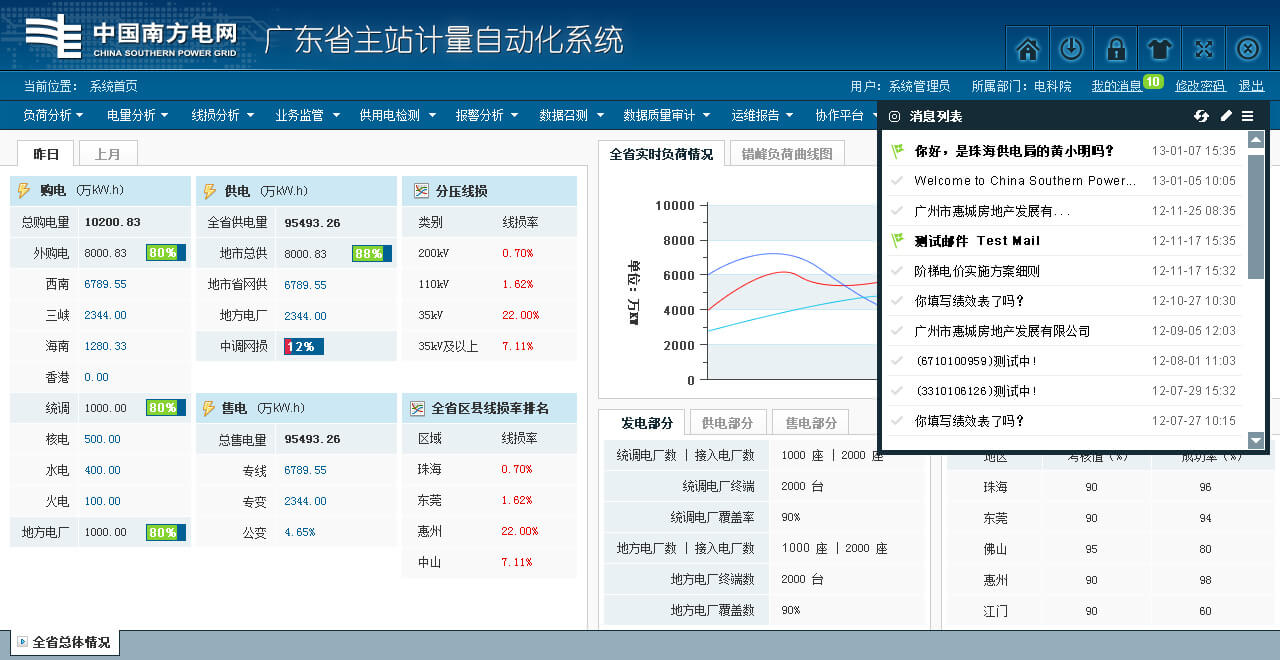Click the 修改密码 link

click(x=1200, y=86)
